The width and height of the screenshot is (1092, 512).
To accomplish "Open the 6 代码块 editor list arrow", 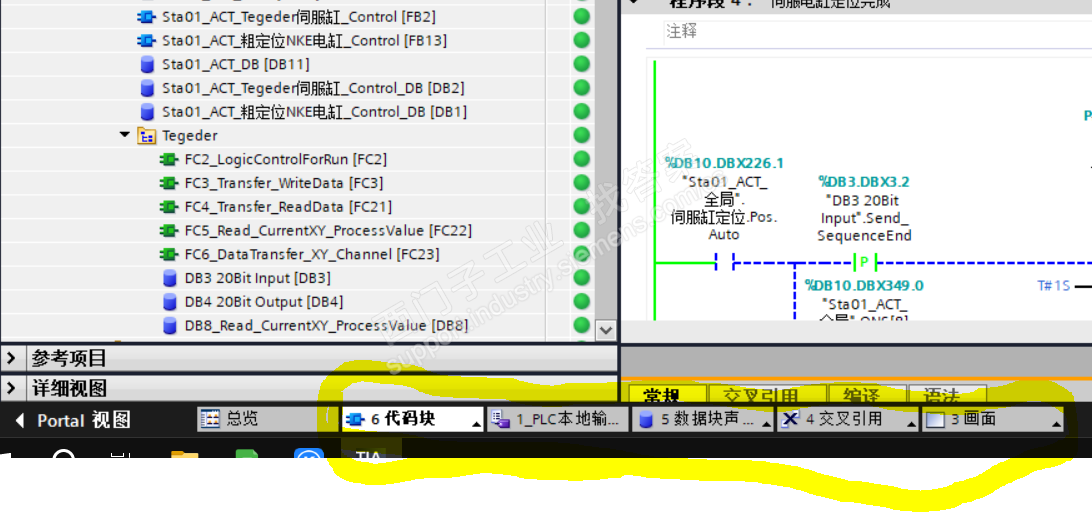I will point(476,424).
